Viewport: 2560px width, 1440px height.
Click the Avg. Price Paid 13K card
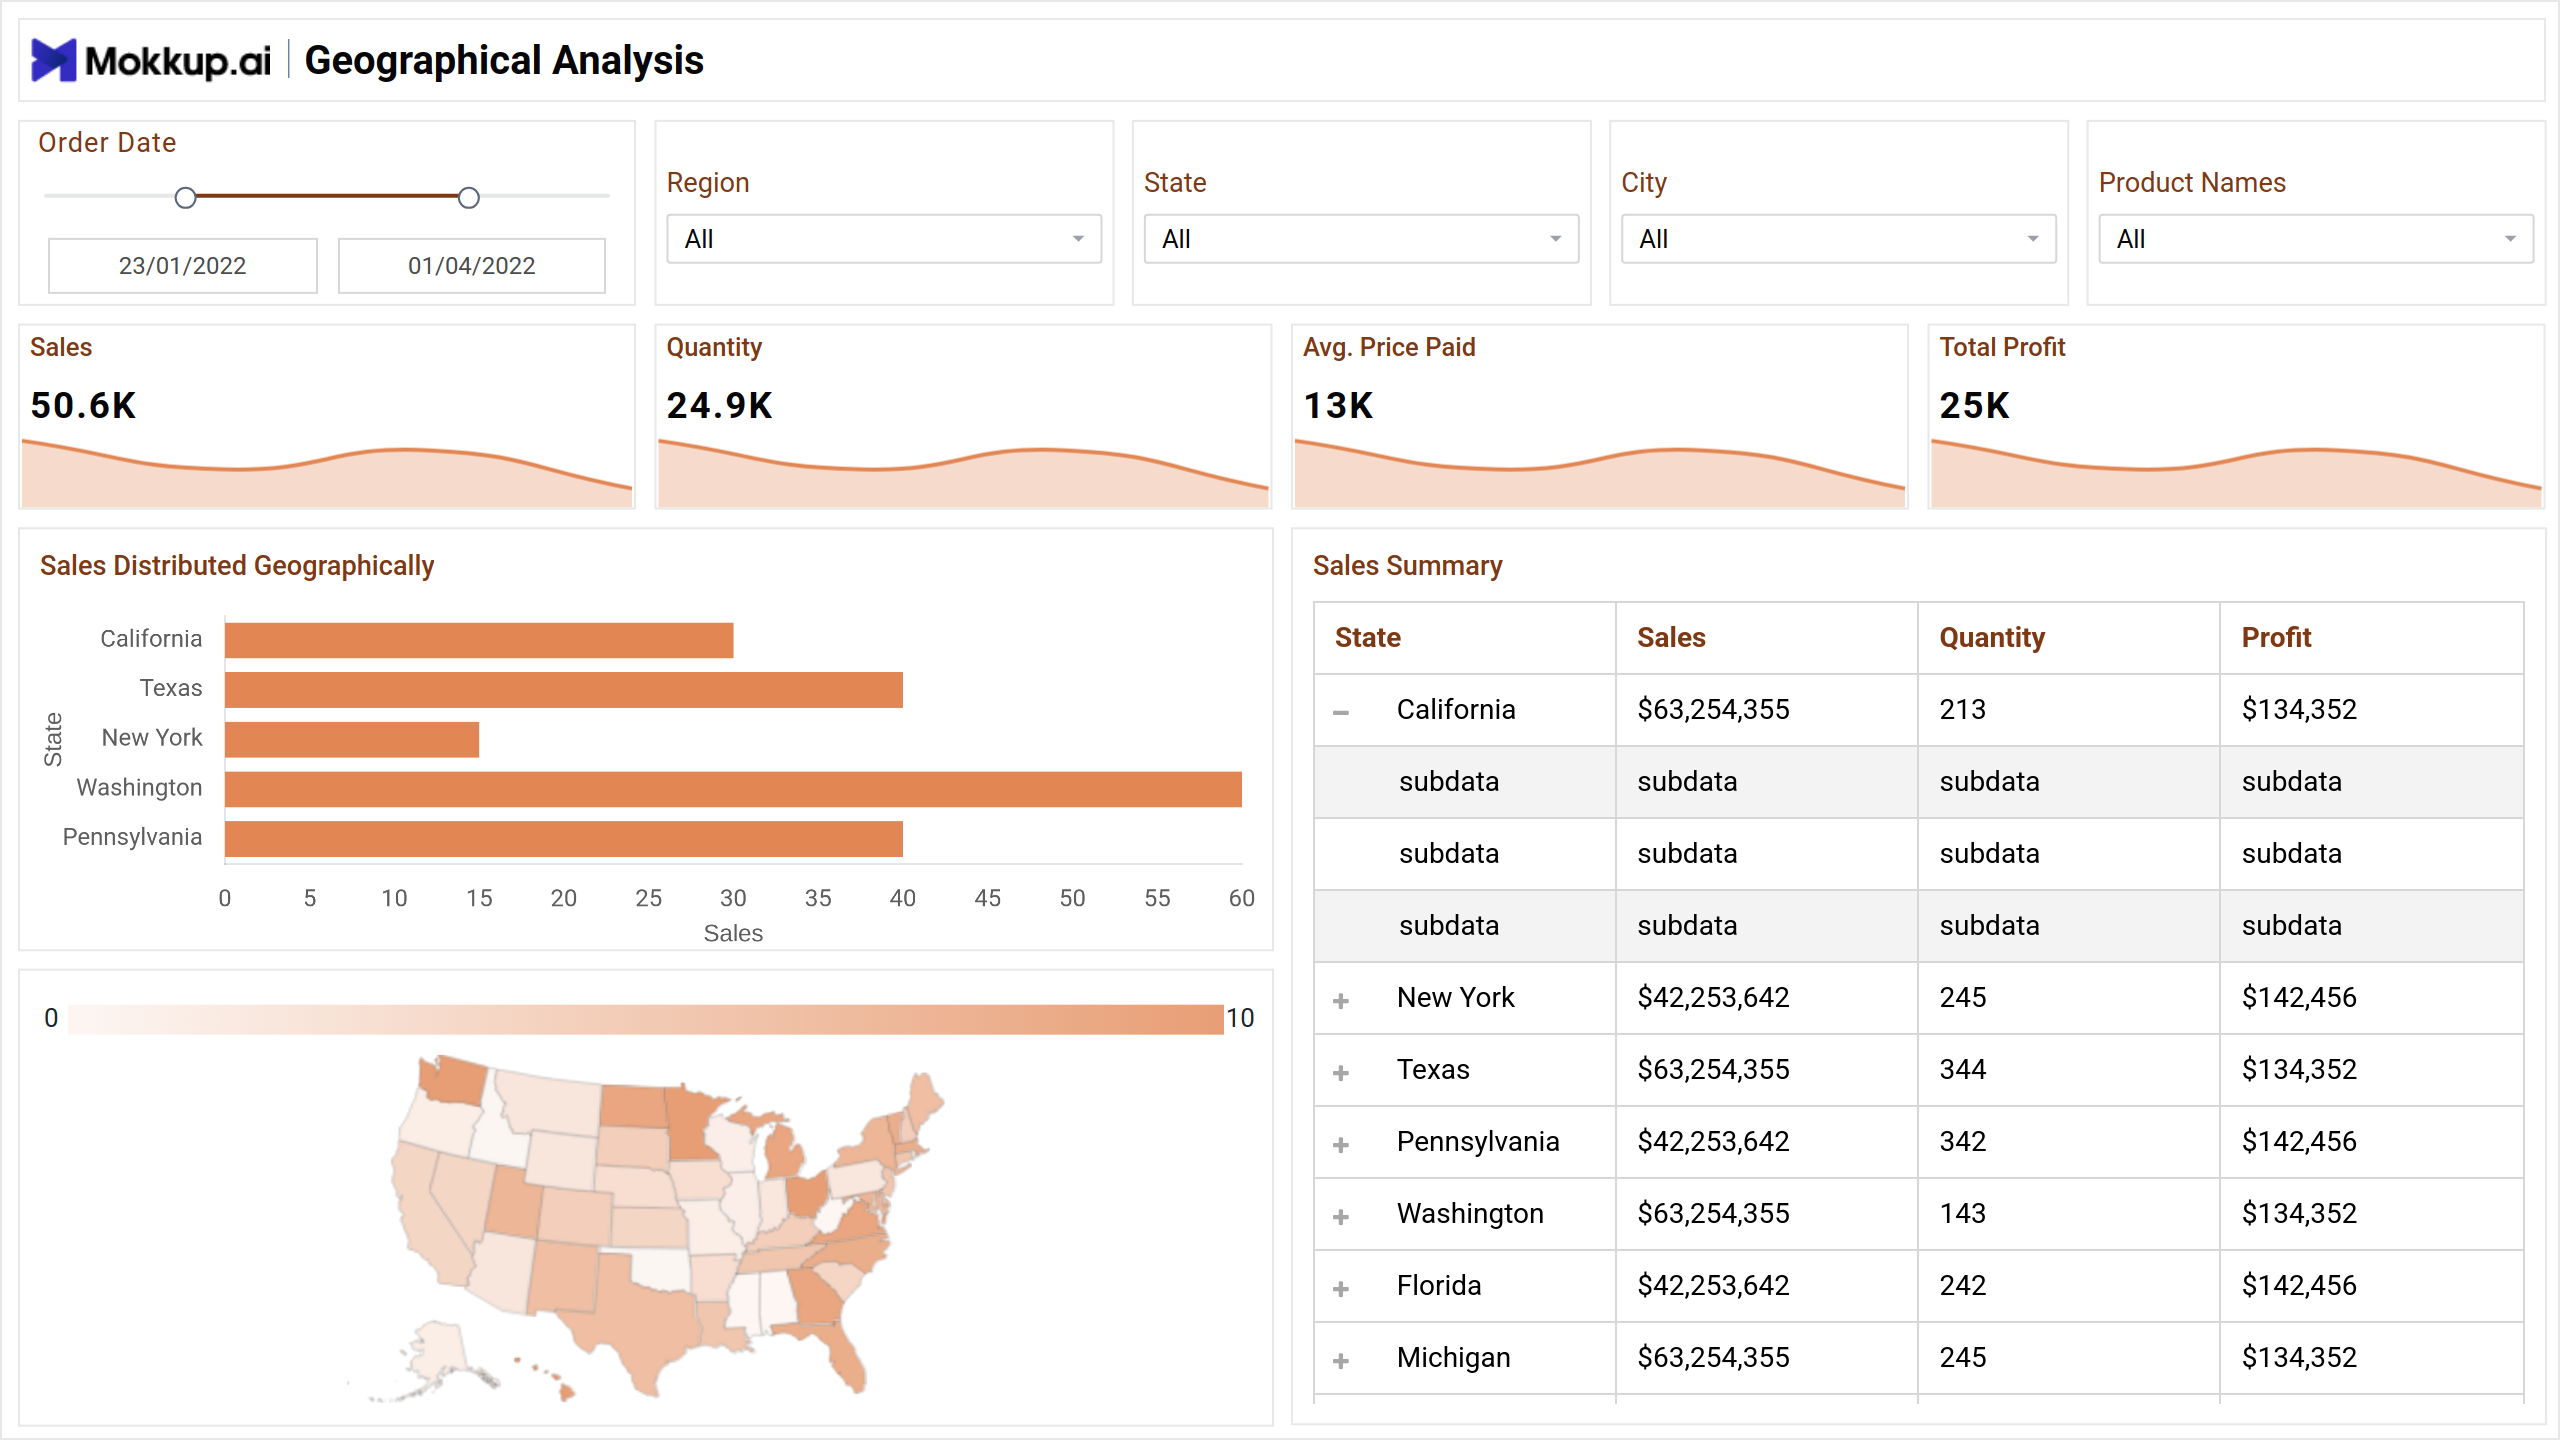pyautogui.click(x=1600, y=416)
